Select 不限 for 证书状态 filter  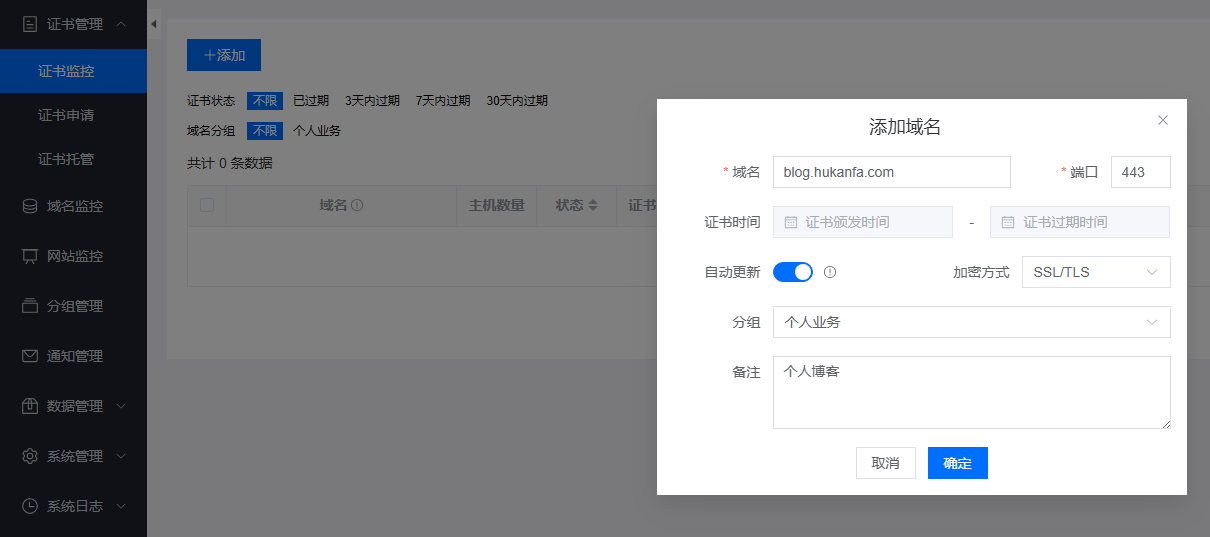click(265, 101)
